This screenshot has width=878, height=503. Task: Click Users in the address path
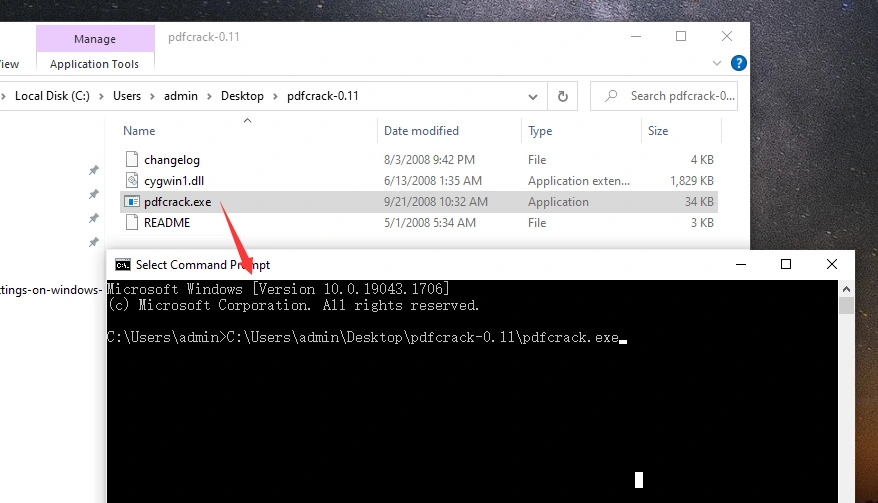click(x=127, y=96)
